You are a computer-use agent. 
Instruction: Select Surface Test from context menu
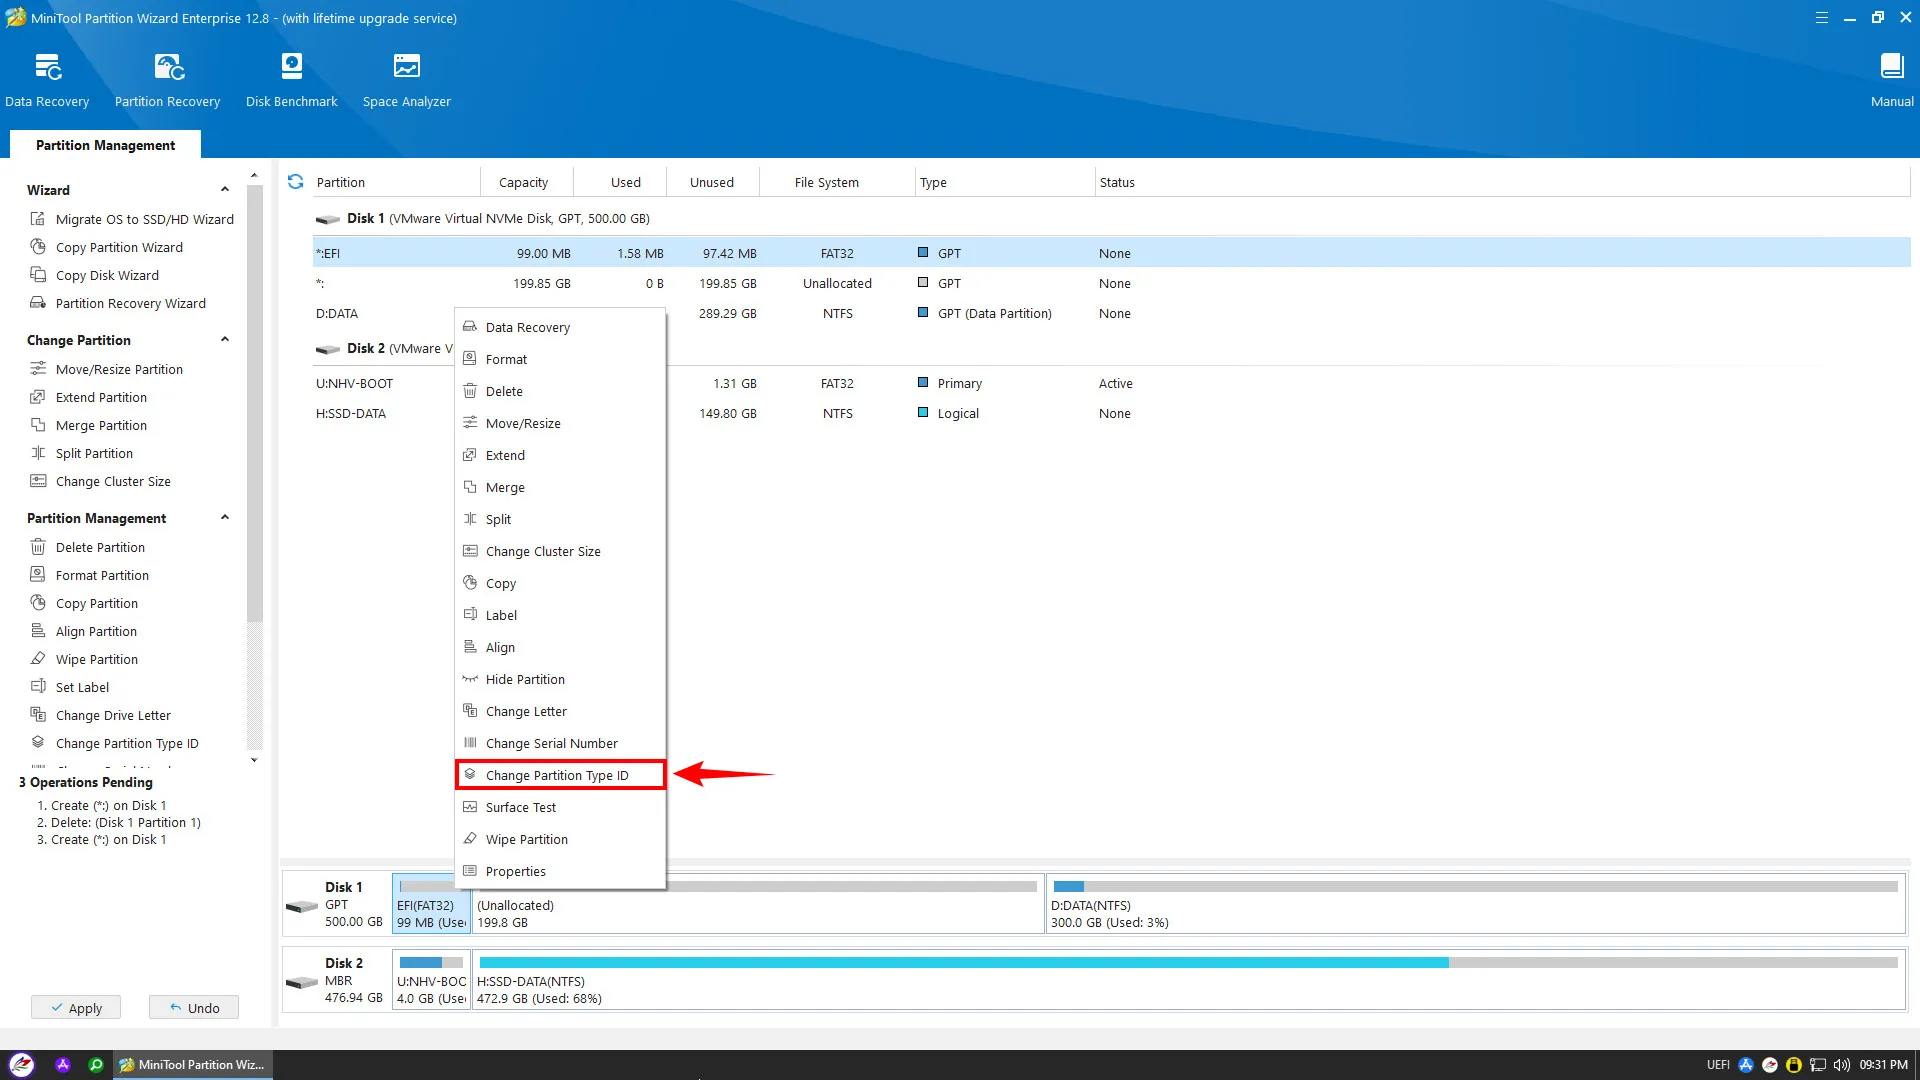pyautogui.click(x=520, y=807)
